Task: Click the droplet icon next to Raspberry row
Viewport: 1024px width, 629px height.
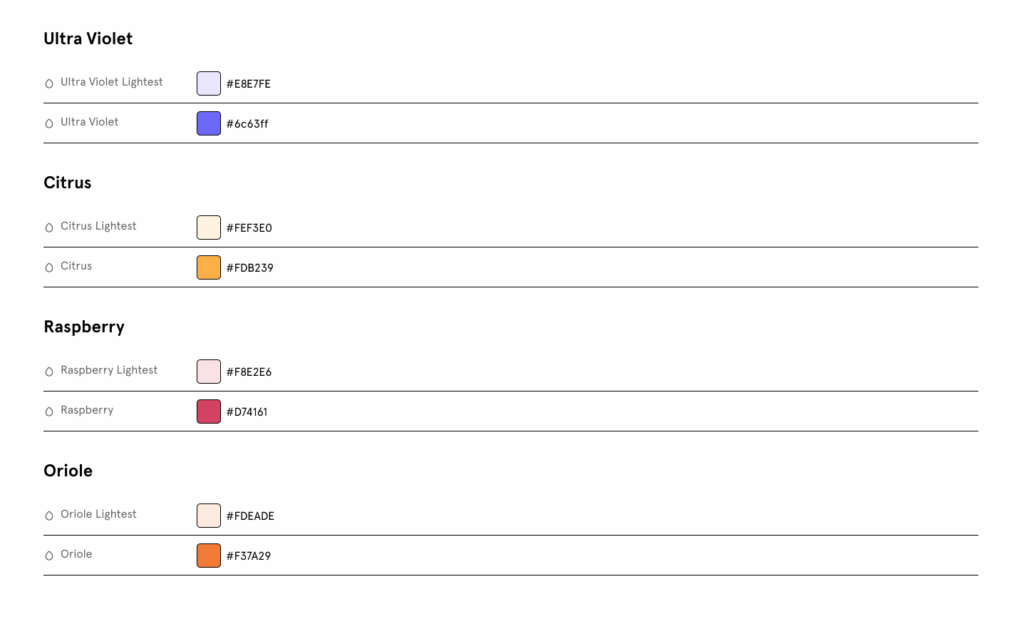Action: tap(49, 412)
